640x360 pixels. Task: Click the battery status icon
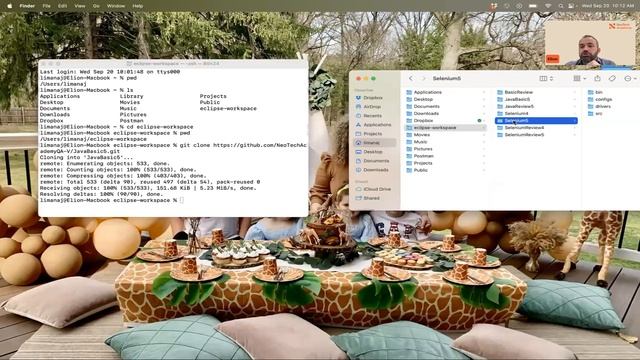coord(533,6)
